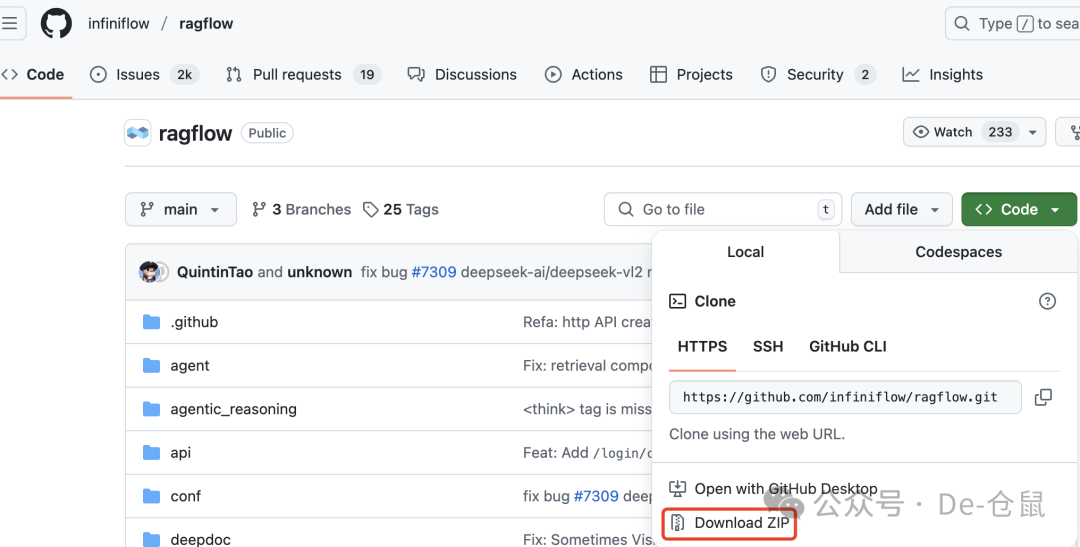The image size is (1080, 547).
Task: Click the Clone help question icon
Action: (x=1047, y=301)
